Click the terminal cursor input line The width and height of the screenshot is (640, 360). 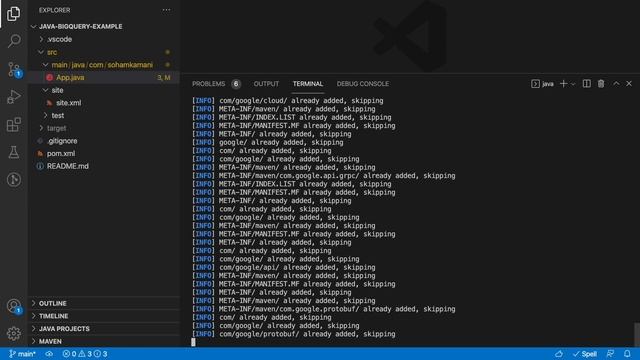point(193,342)
